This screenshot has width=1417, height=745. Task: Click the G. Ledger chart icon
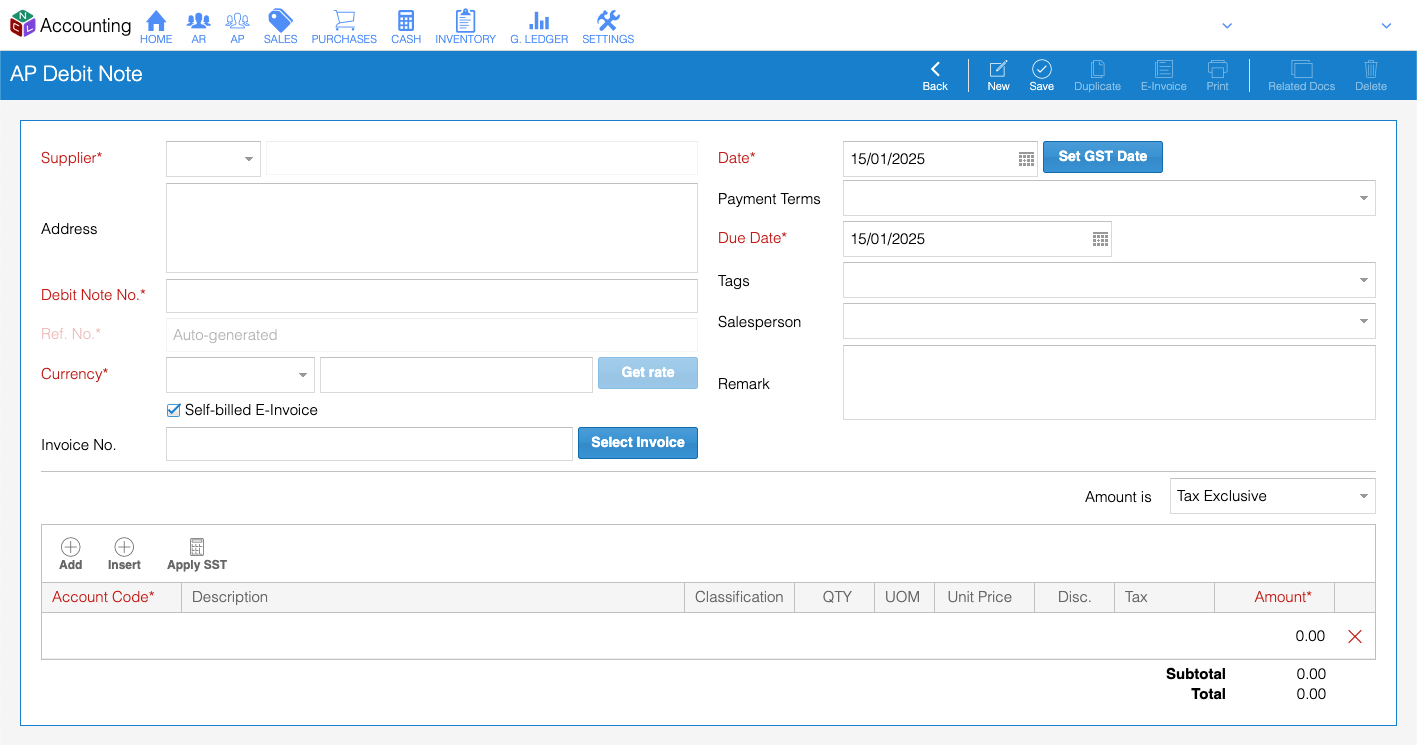click(539, 21)
